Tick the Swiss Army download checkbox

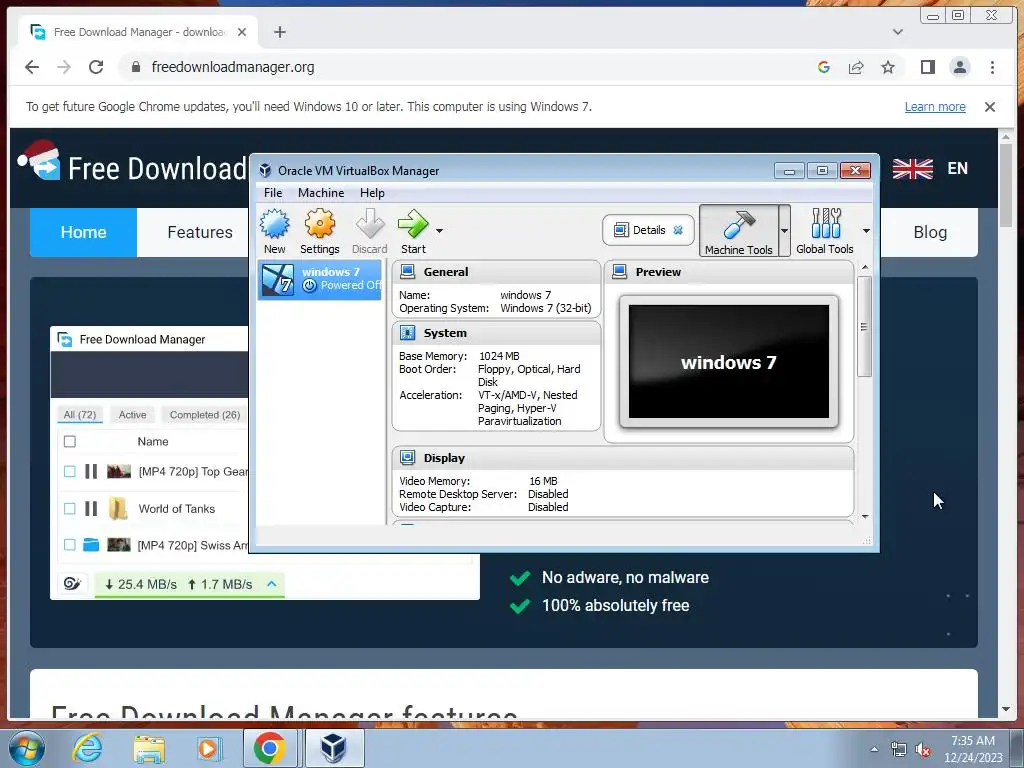70,545
